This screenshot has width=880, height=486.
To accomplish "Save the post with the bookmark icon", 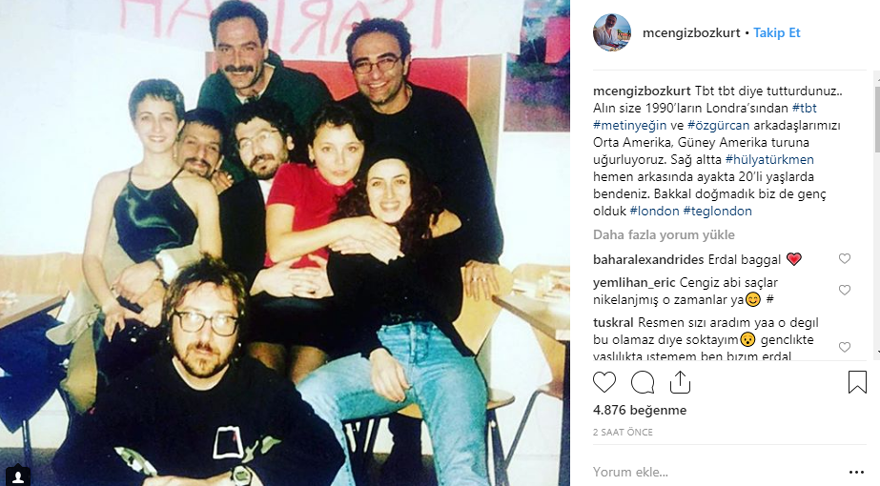I will 857,382.
